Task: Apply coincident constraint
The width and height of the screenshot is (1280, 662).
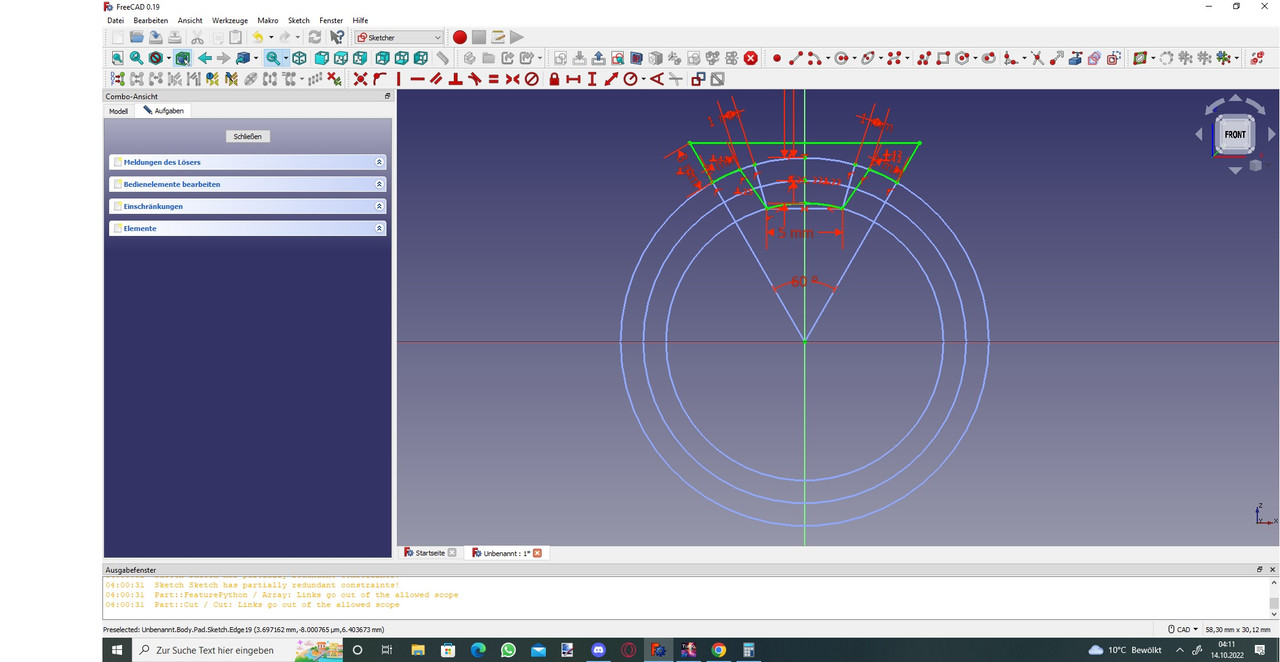Action: coord(360,78)
